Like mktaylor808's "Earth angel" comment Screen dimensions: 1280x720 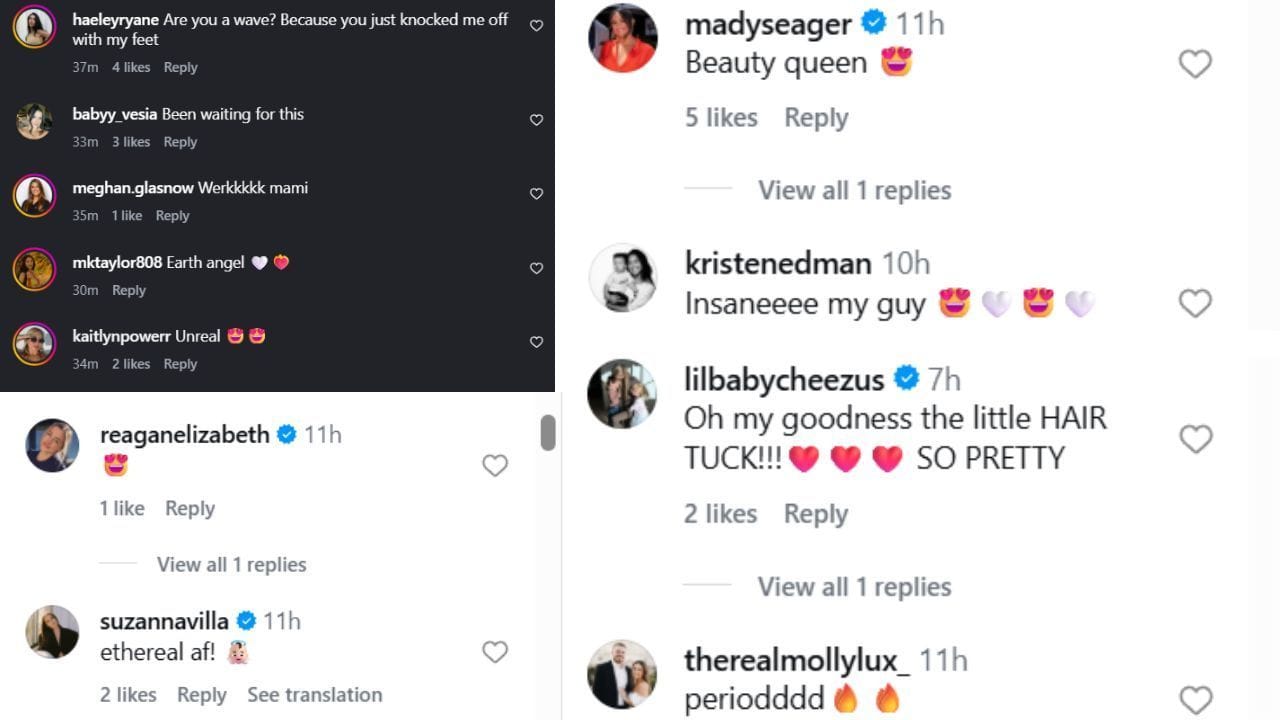pyautogui.click(x=536, y=268)
